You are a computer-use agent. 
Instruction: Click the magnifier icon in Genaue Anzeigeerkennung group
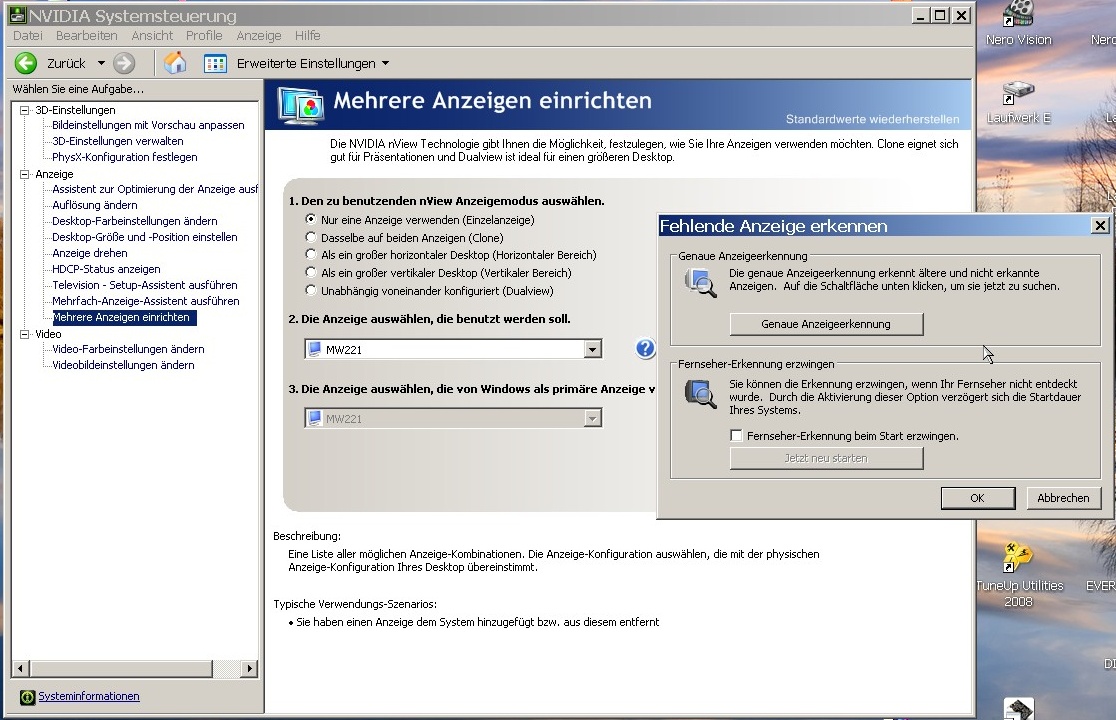(700, 283)
